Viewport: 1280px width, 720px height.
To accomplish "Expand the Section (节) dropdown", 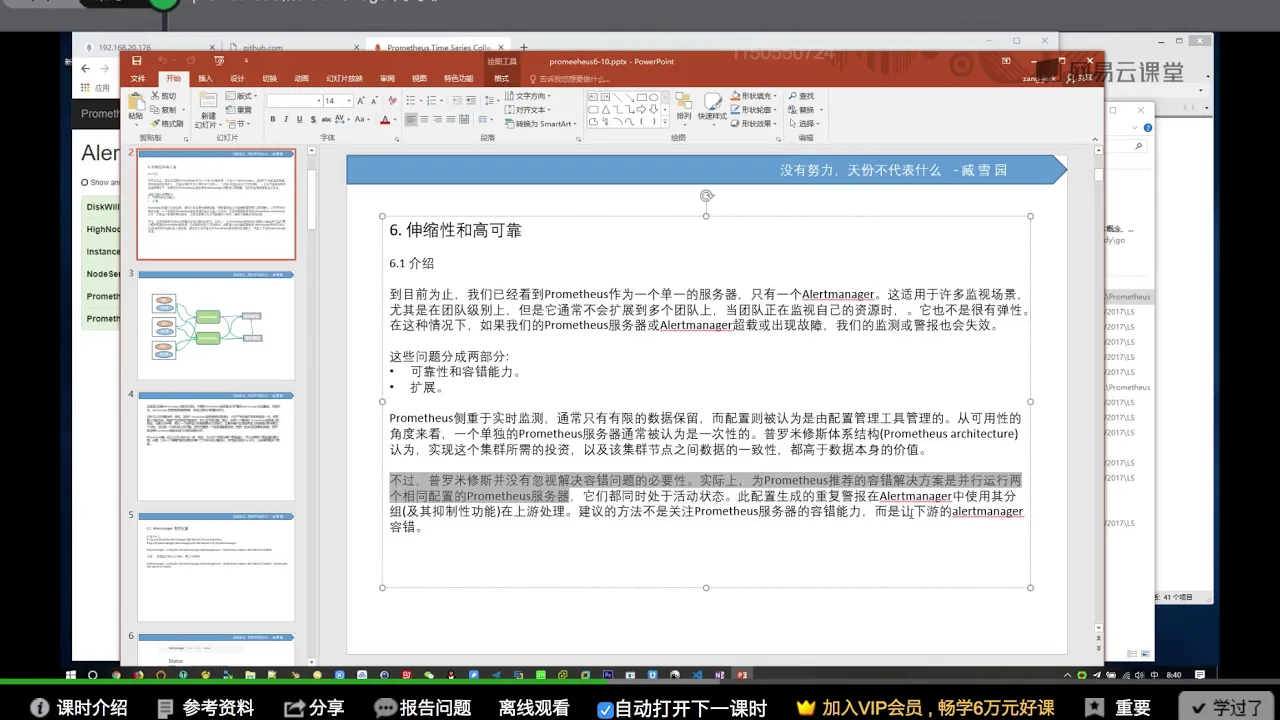I will [237, 124].
